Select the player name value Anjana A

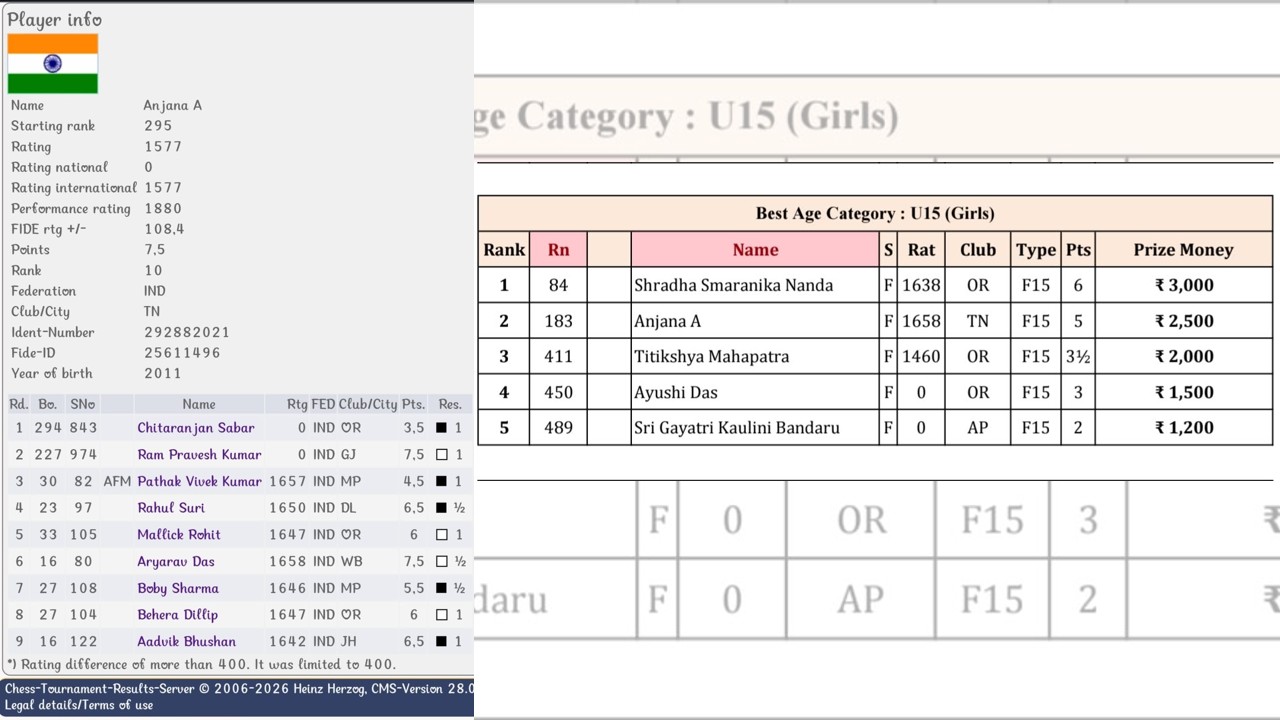(x=173, y=105)
